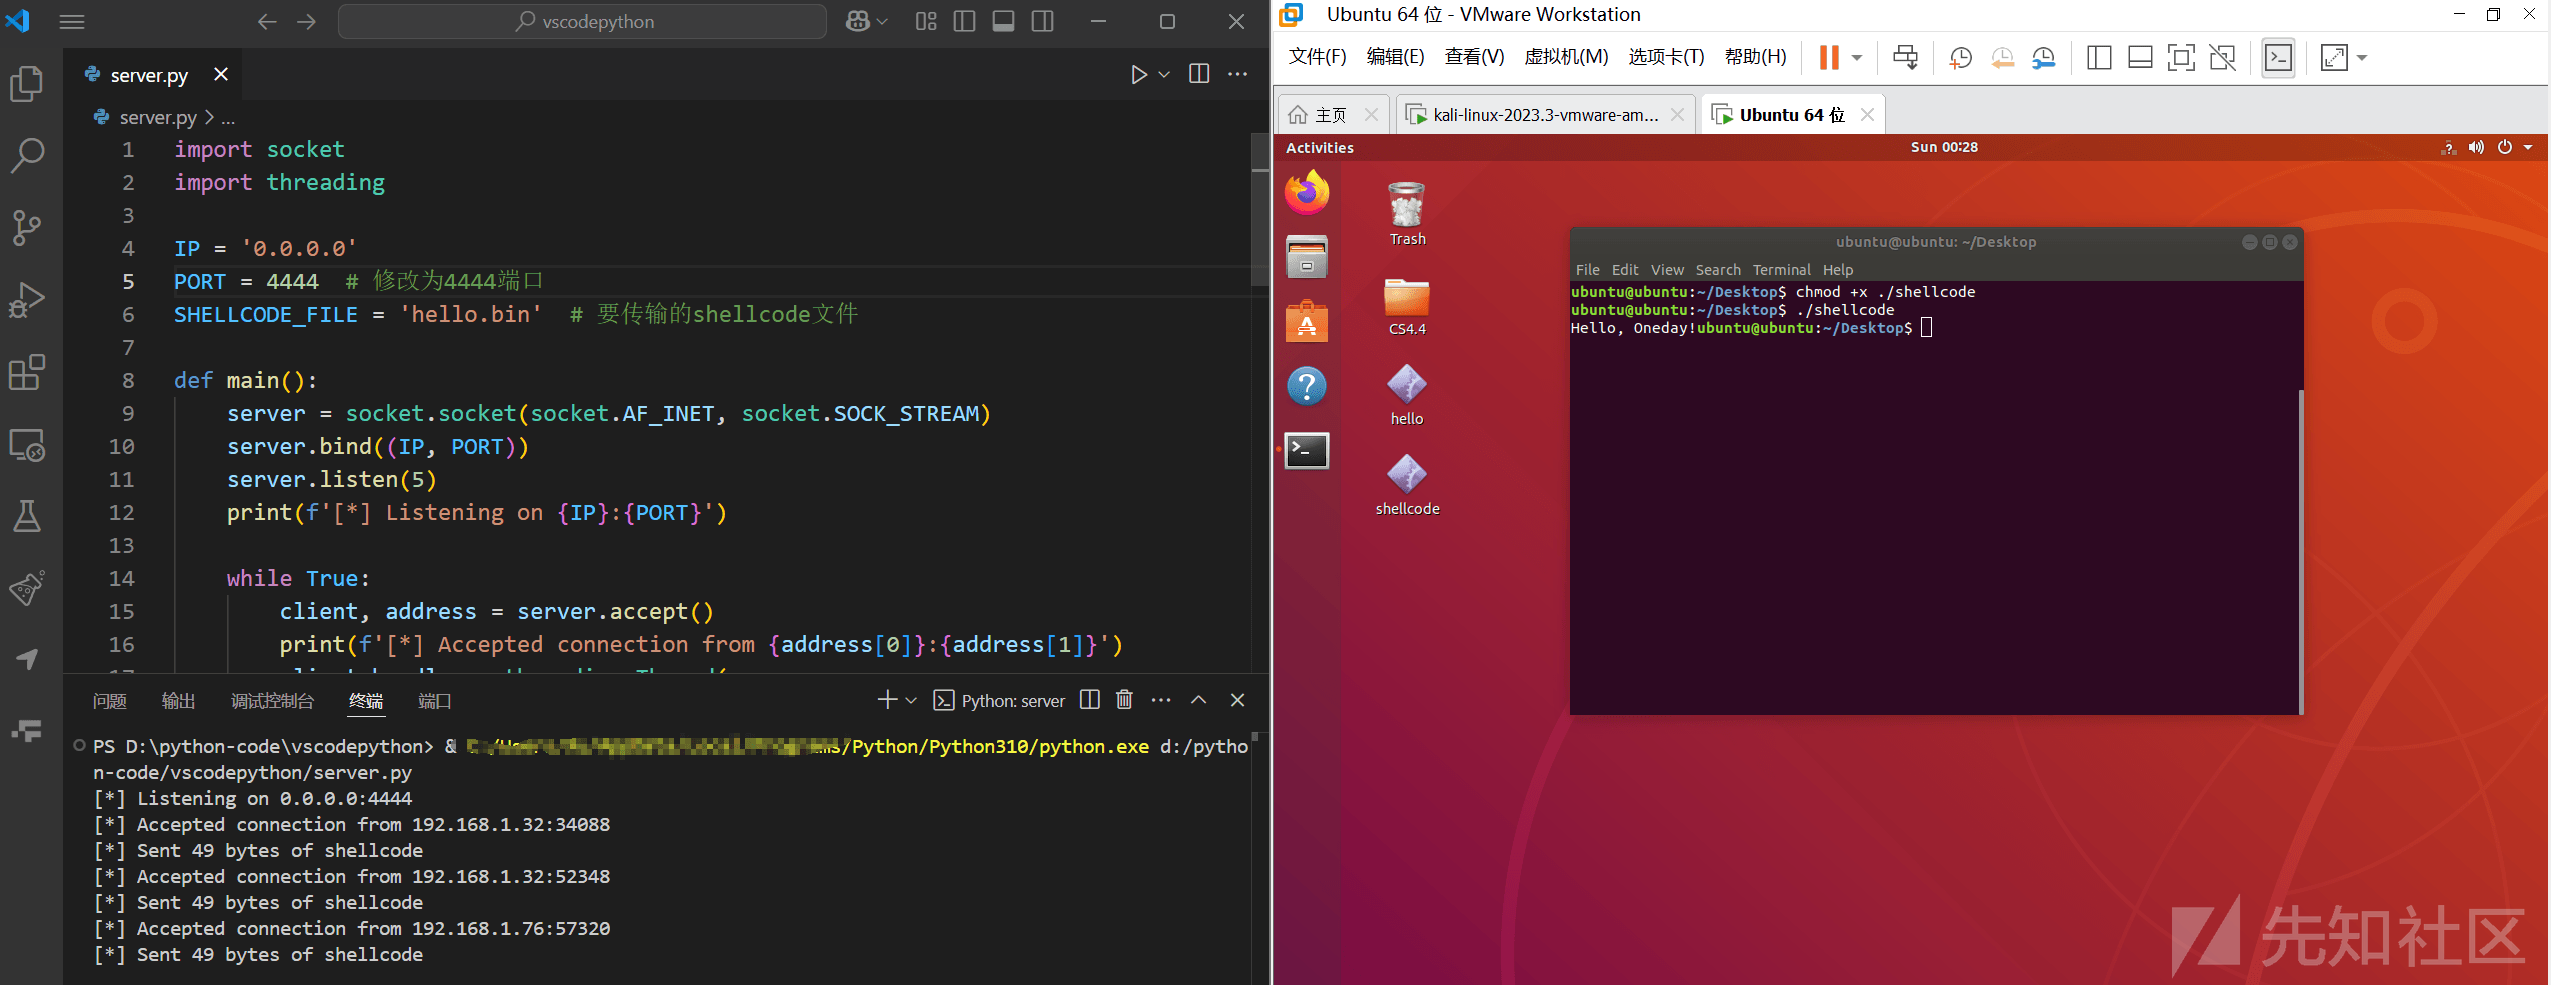Screen dimensions: 2551x985
Task: Take a VMware snapshot
Action: (x=1960, y=58)
